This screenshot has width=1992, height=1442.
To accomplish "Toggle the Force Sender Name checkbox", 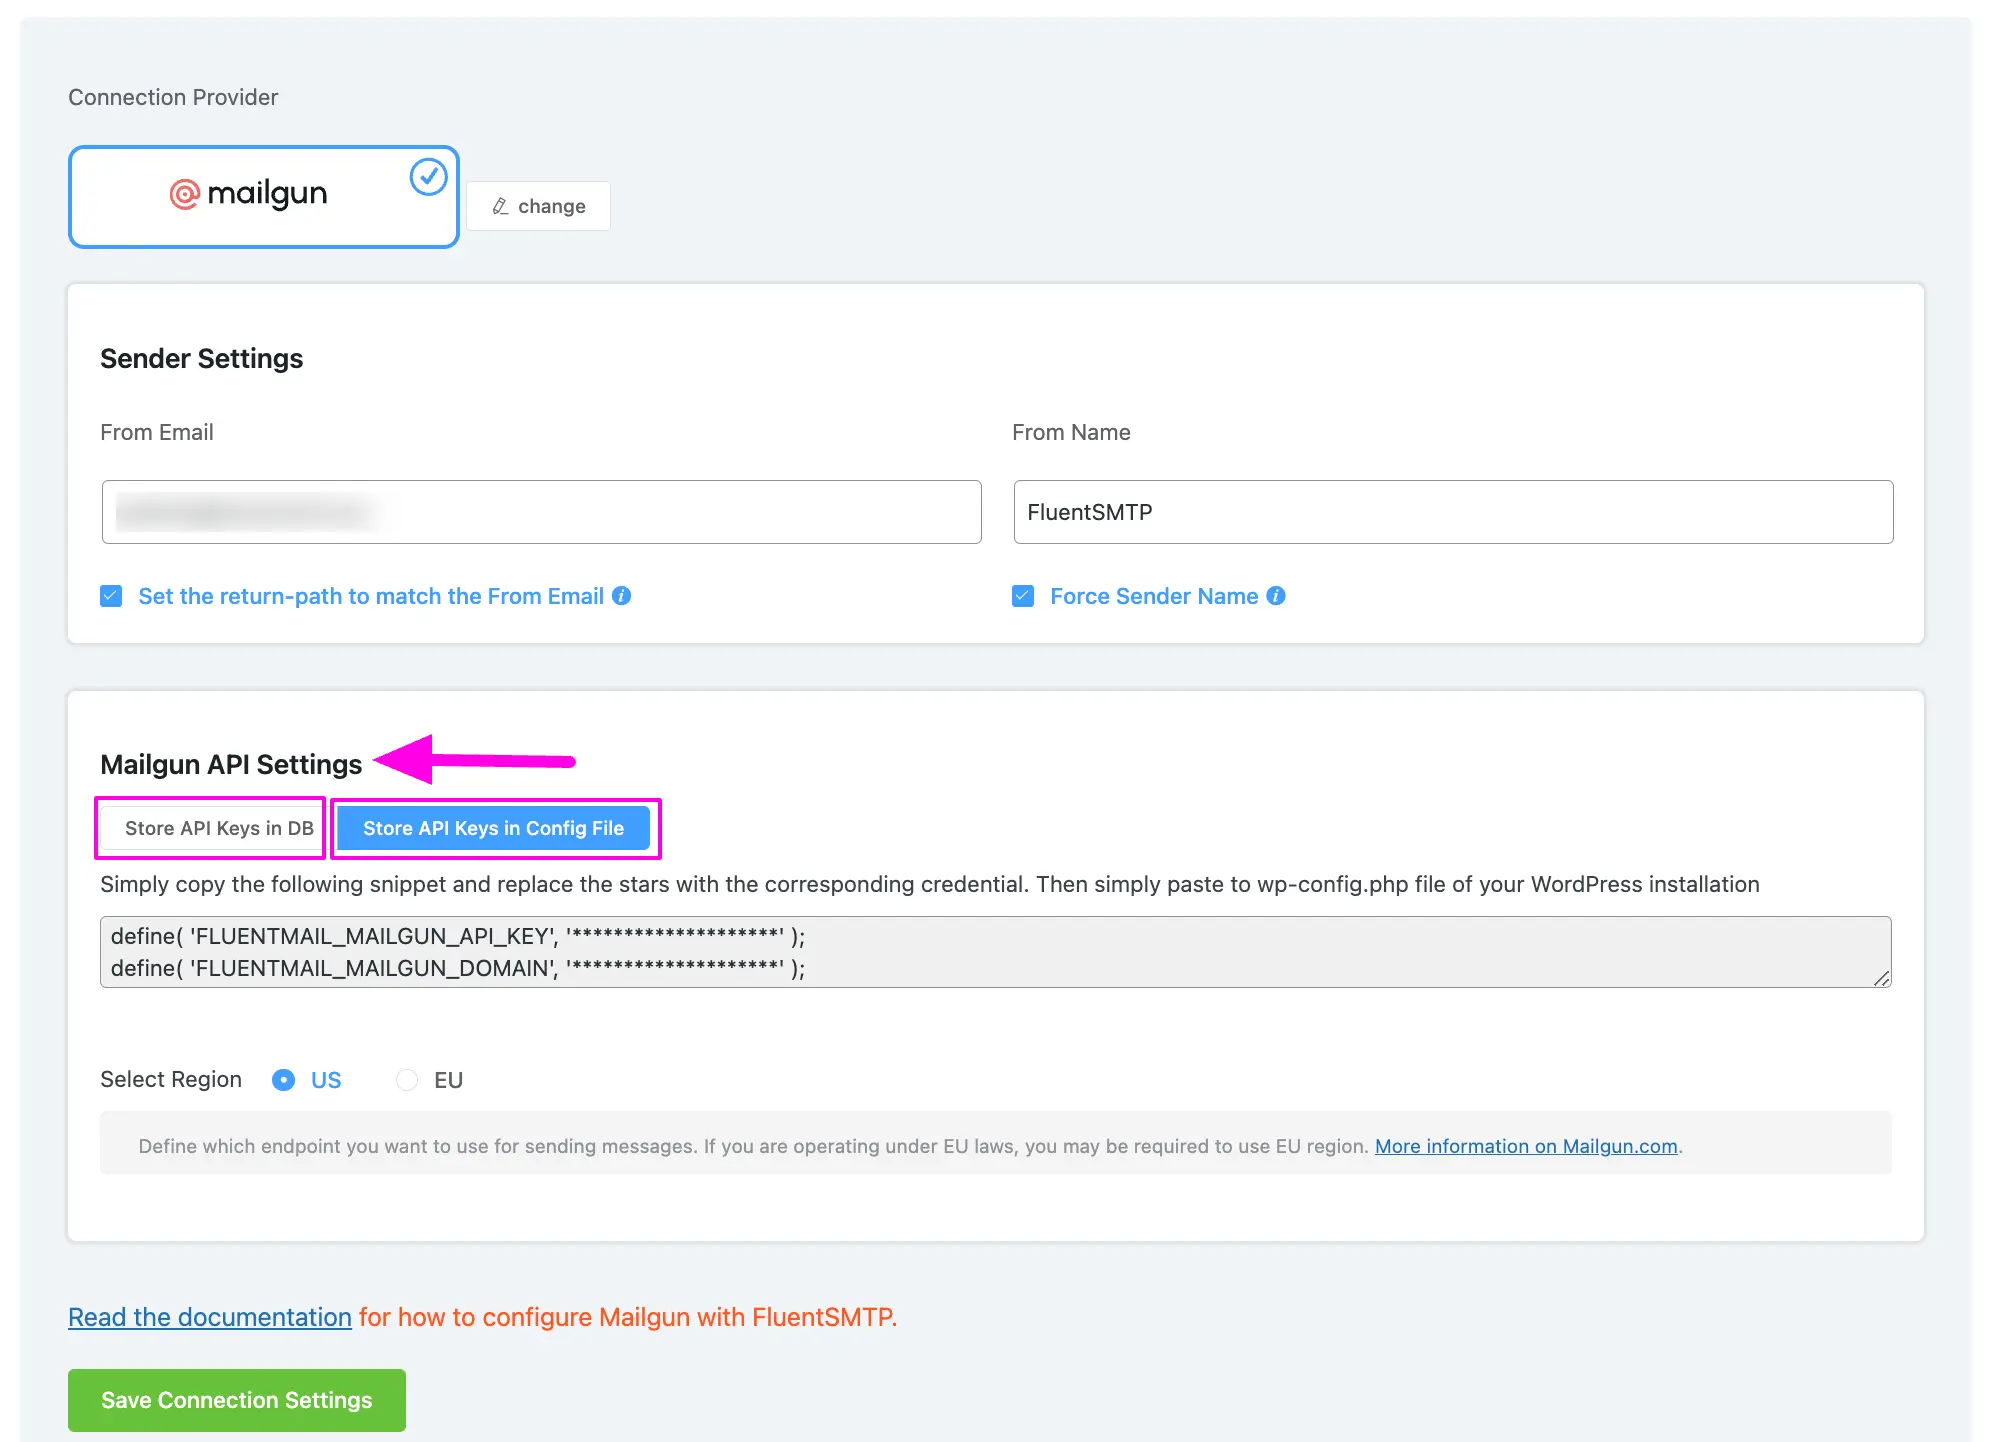I will click(x=1023, y=596).
